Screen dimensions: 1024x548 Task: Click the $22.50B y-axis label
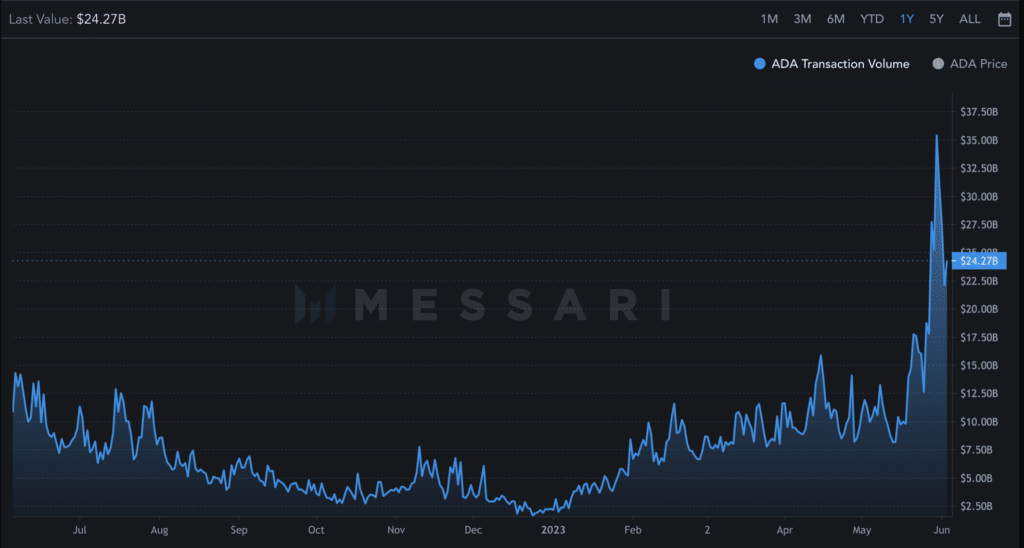[979, 281]
